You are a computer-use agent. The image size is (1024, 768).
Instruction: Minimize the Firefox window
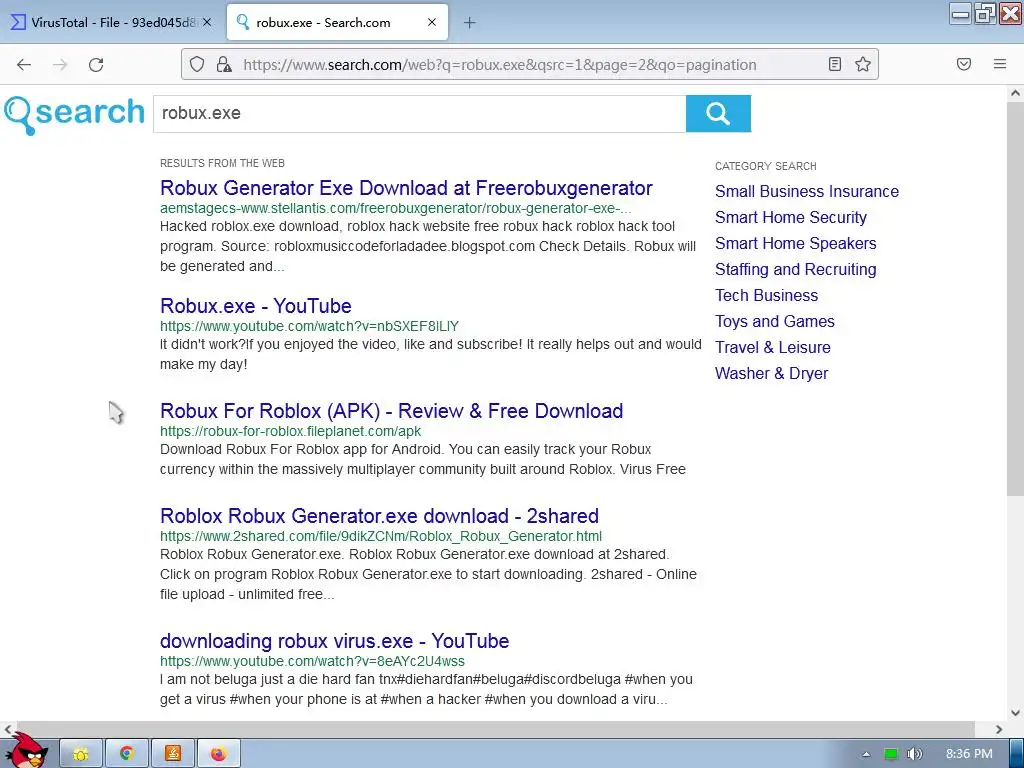click(961, 13)
